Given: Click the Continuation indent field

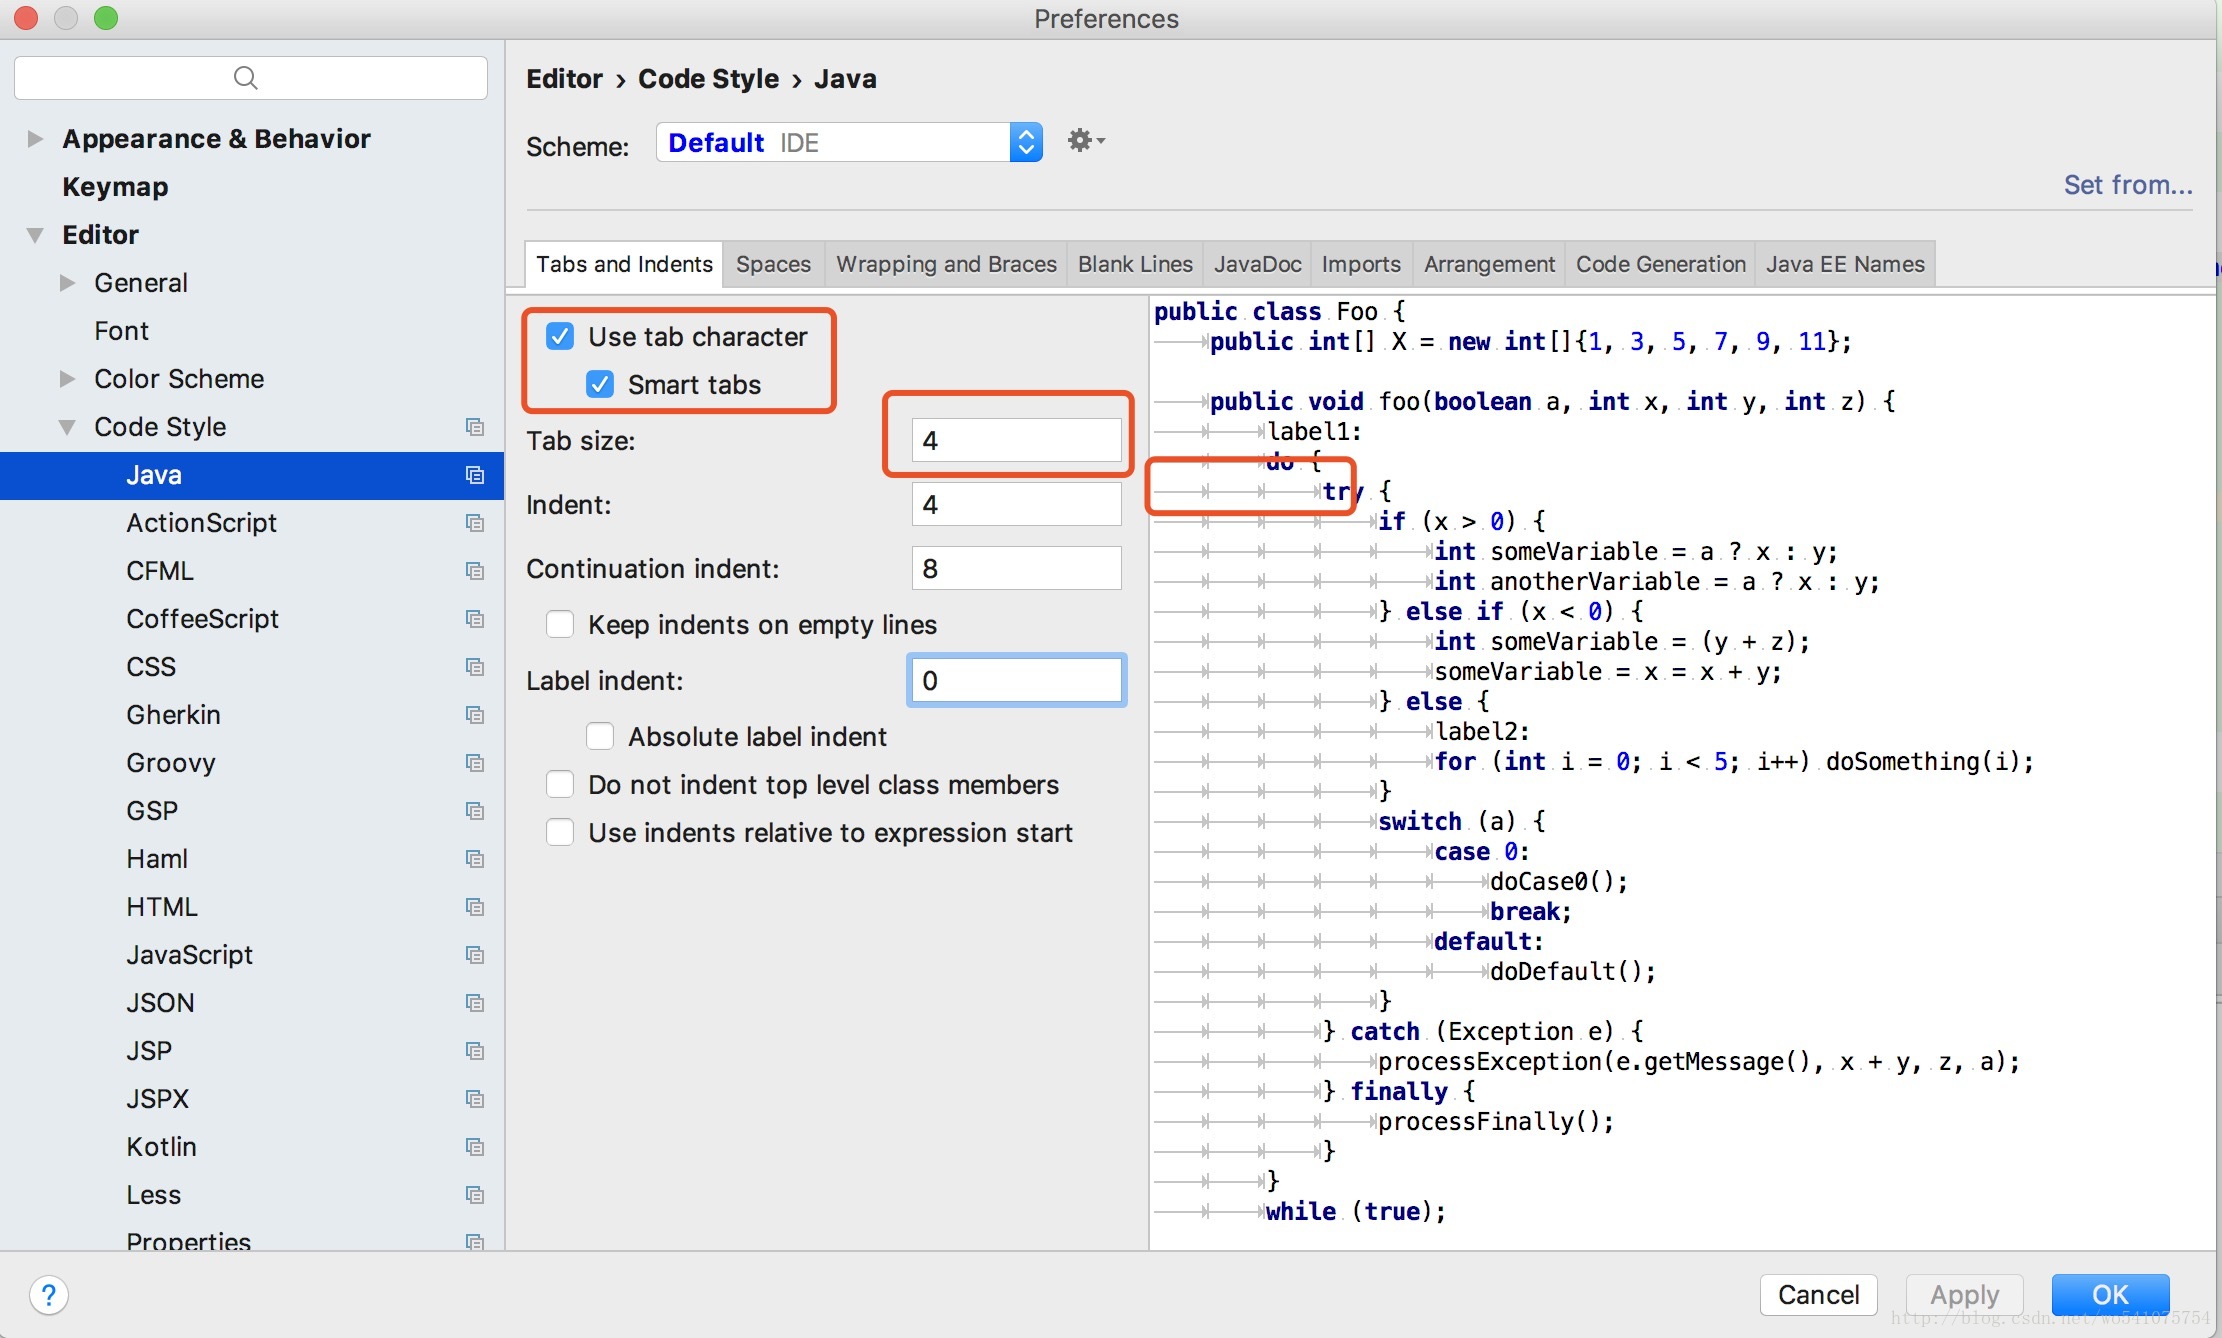Looking at the screenshot, I should [x=1016, y=569].
